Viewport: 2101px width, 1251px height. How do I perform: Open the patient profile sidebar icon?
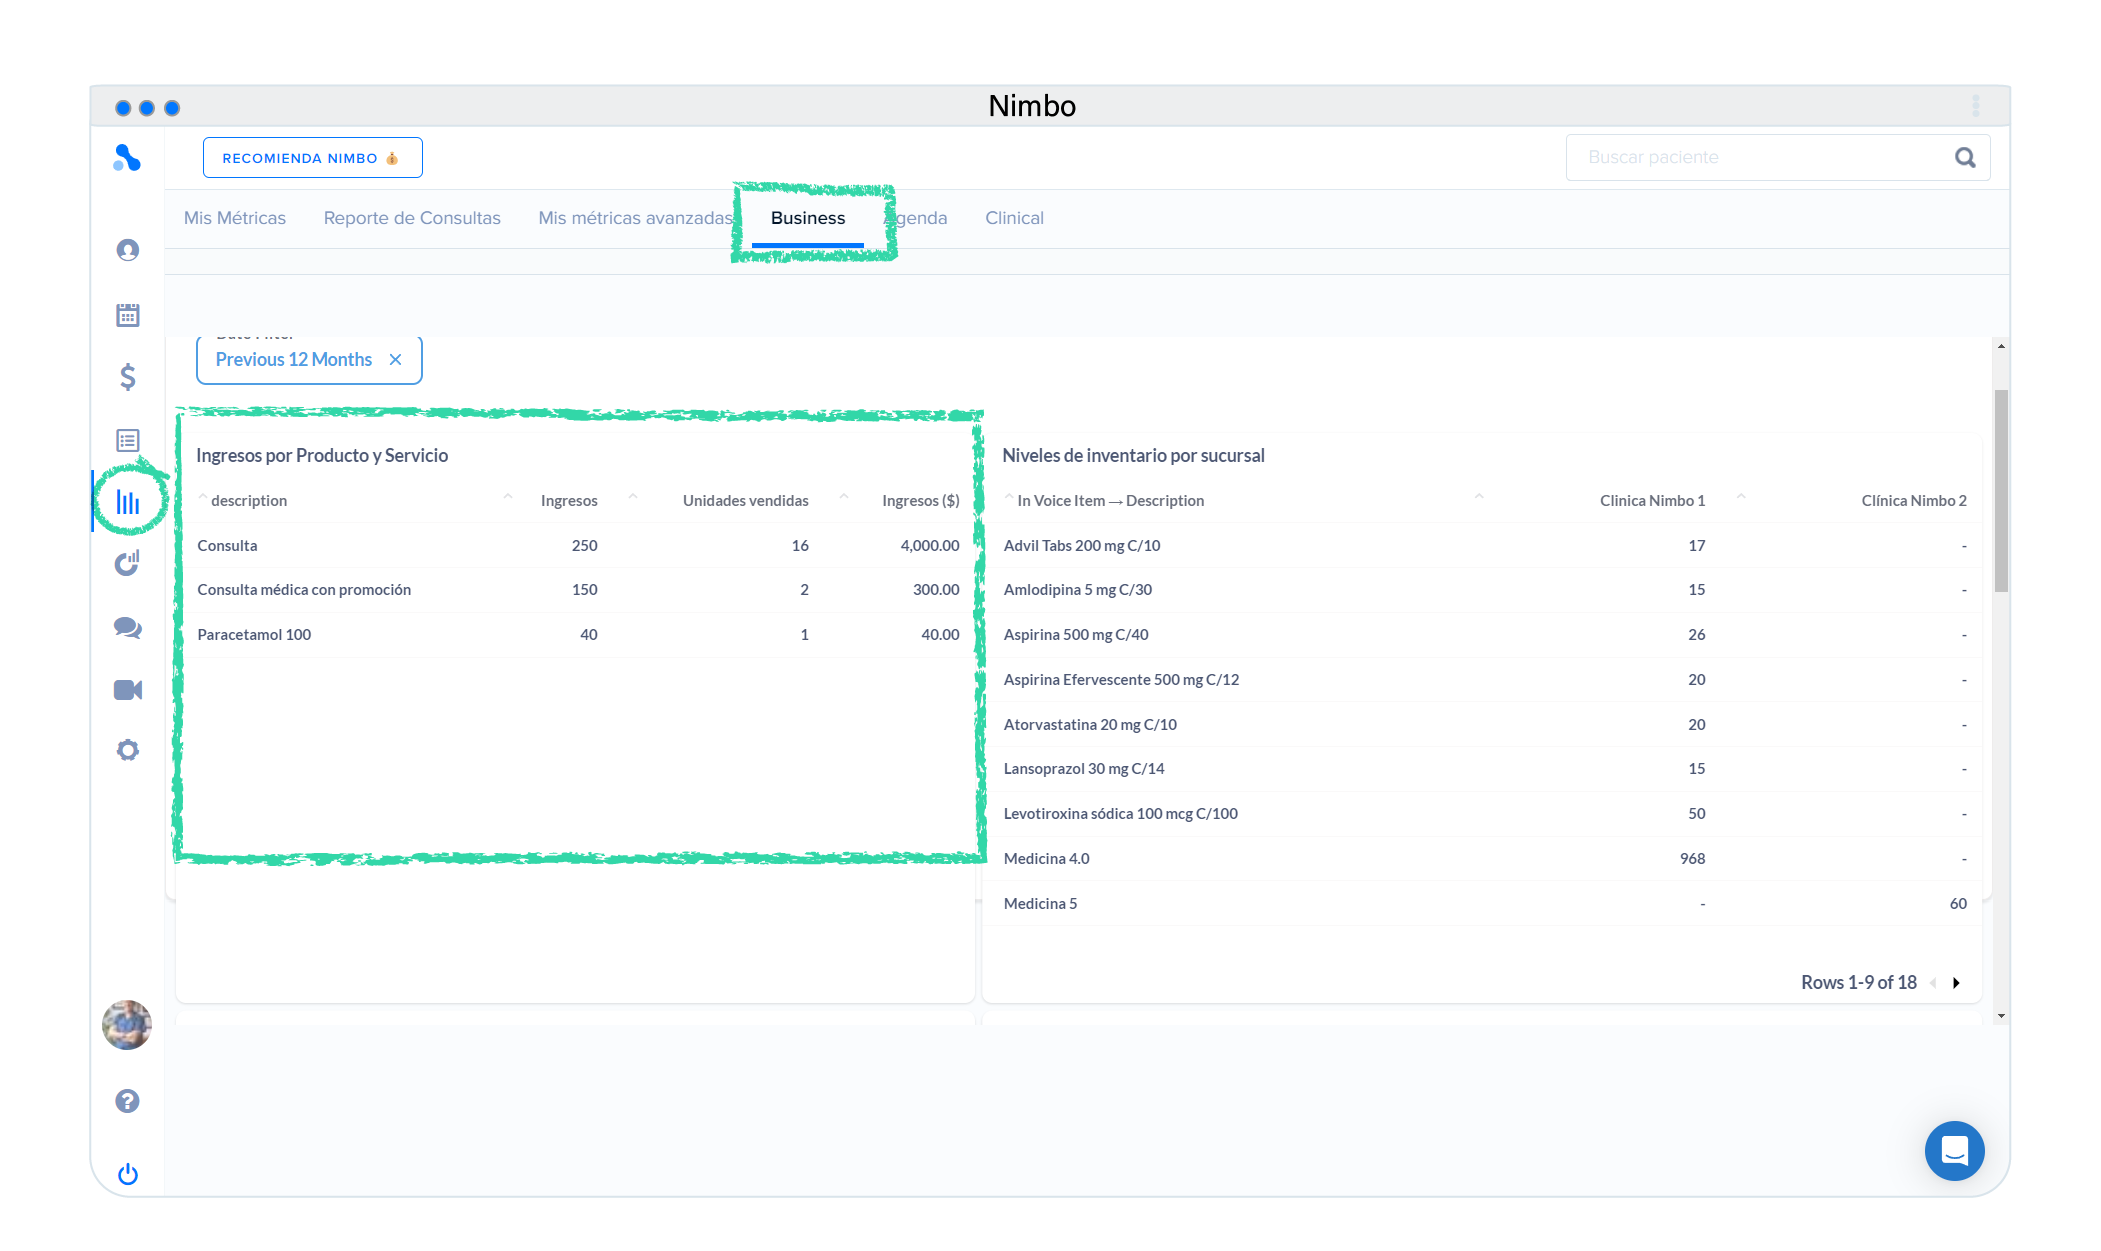click(x=128, y=250)
